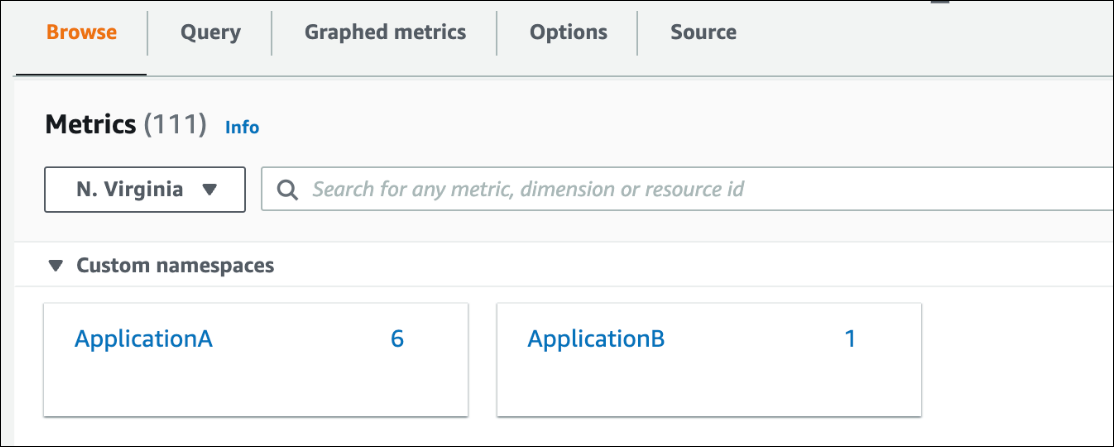This screenshot has height=447, width=1114.
Task: Click the Metrics heading text
Action: click(x=90, y=125)
